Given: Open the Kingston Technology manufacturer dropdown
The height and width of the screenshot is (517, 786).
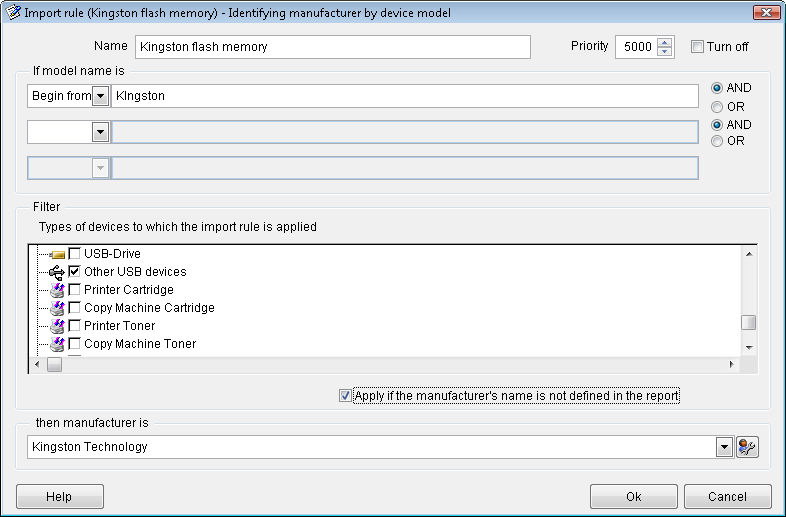Looking at the screenshot, I should point(724,447).
